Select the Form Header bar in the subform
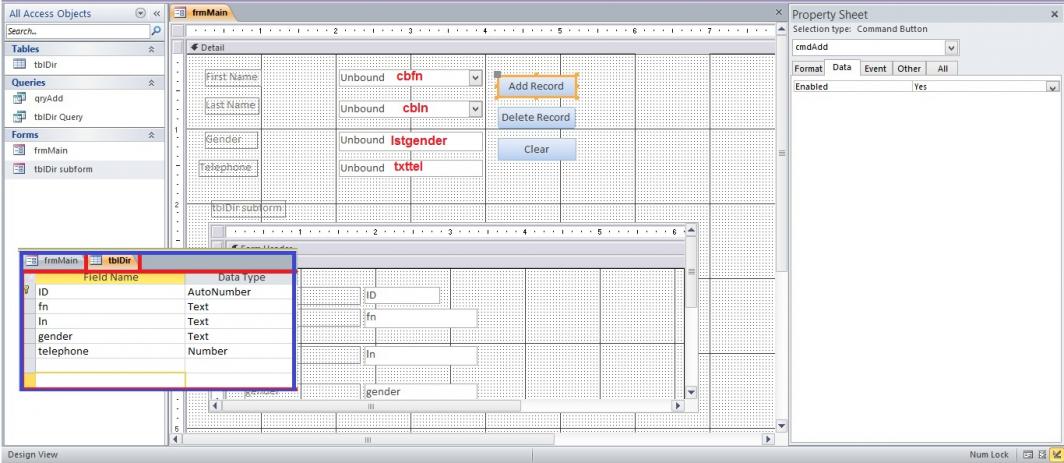This screenshot has width=1064, height=463. (x=455, y=248)
